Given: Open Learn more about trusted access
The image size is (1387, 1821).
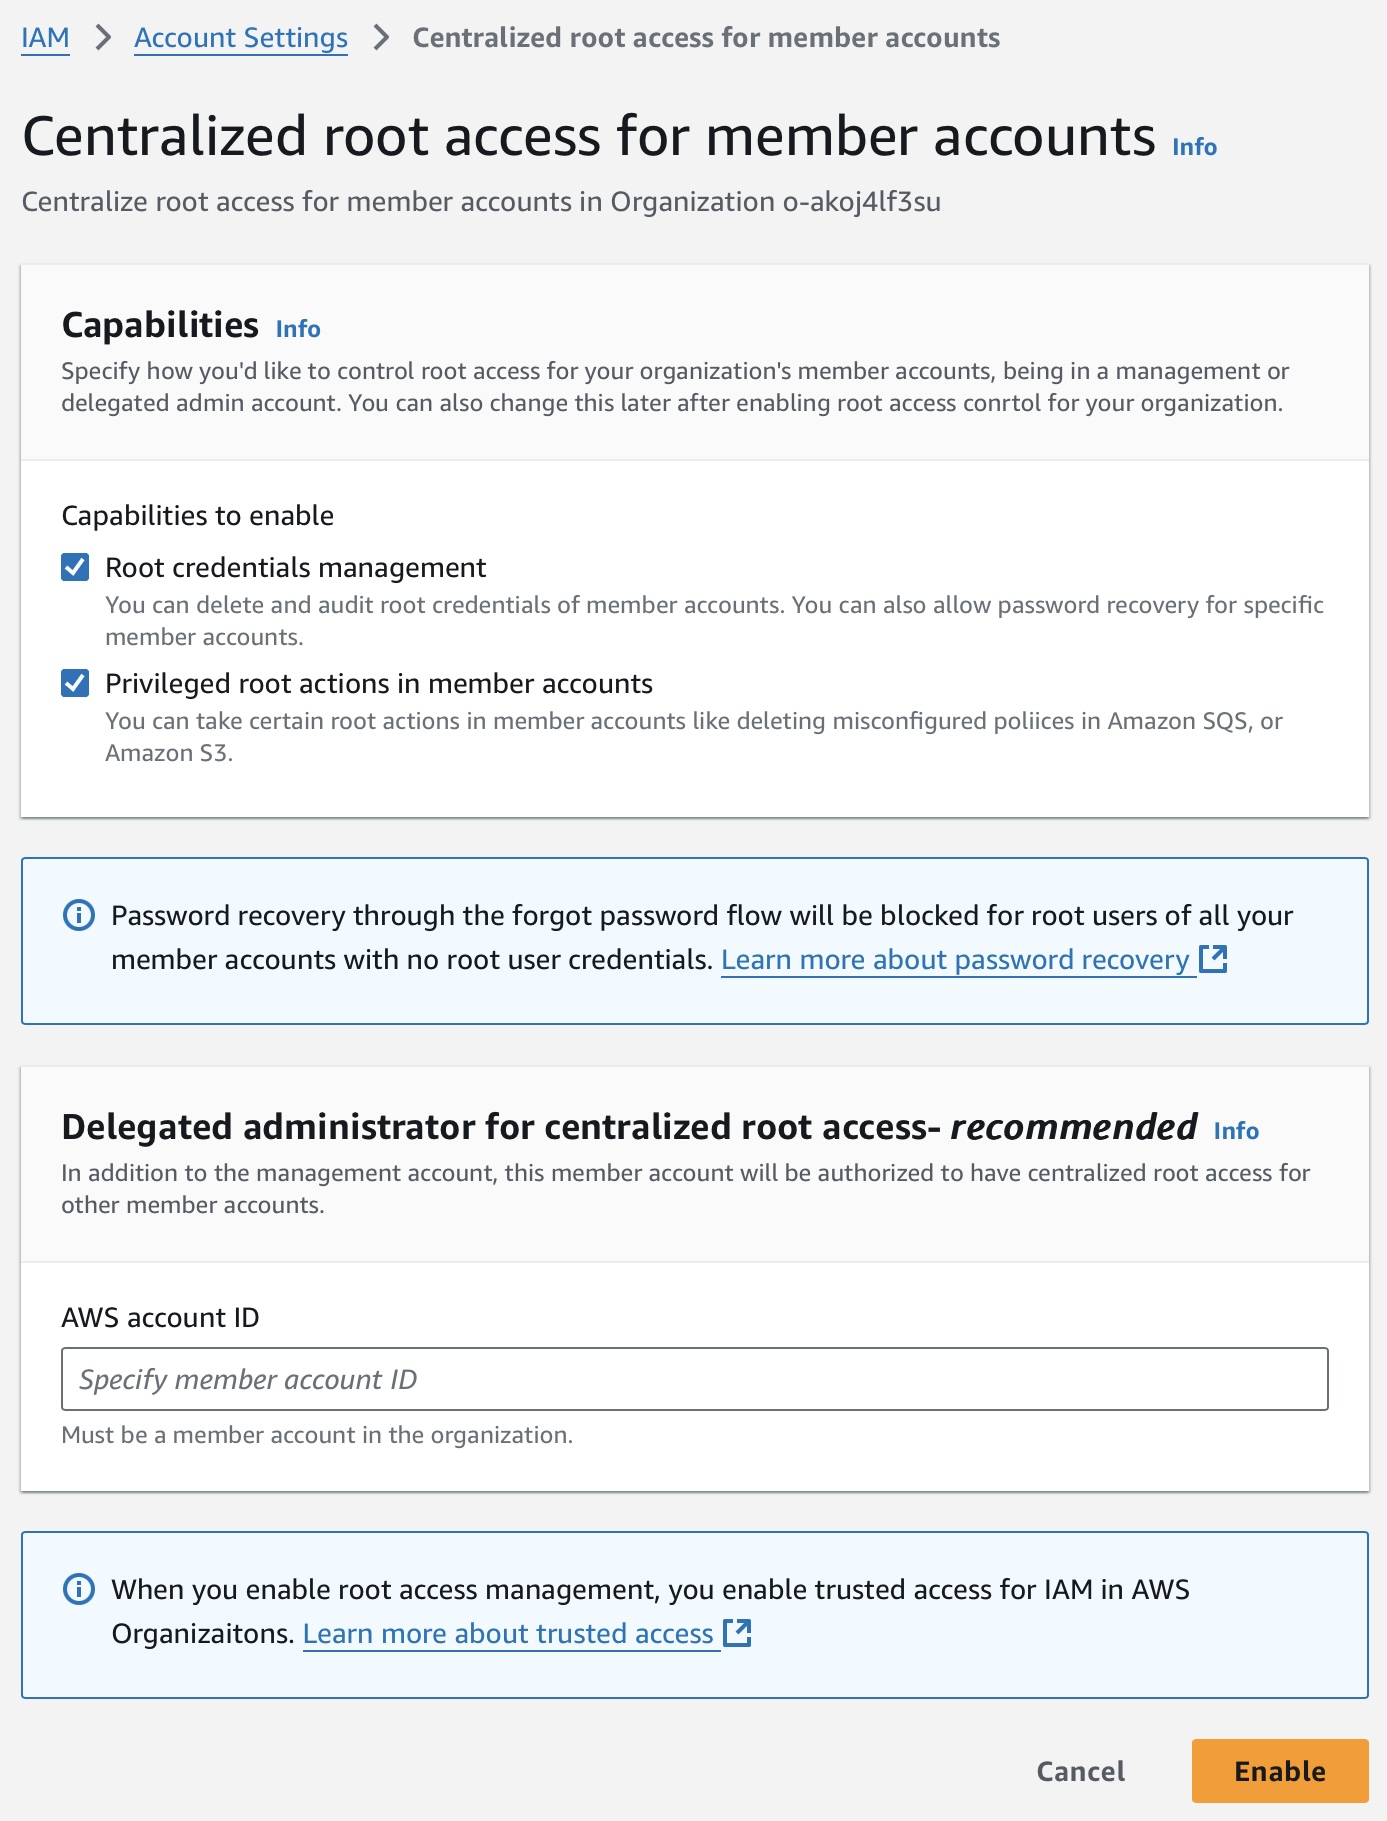Looking at the screenshot, I should point(508,1634).
